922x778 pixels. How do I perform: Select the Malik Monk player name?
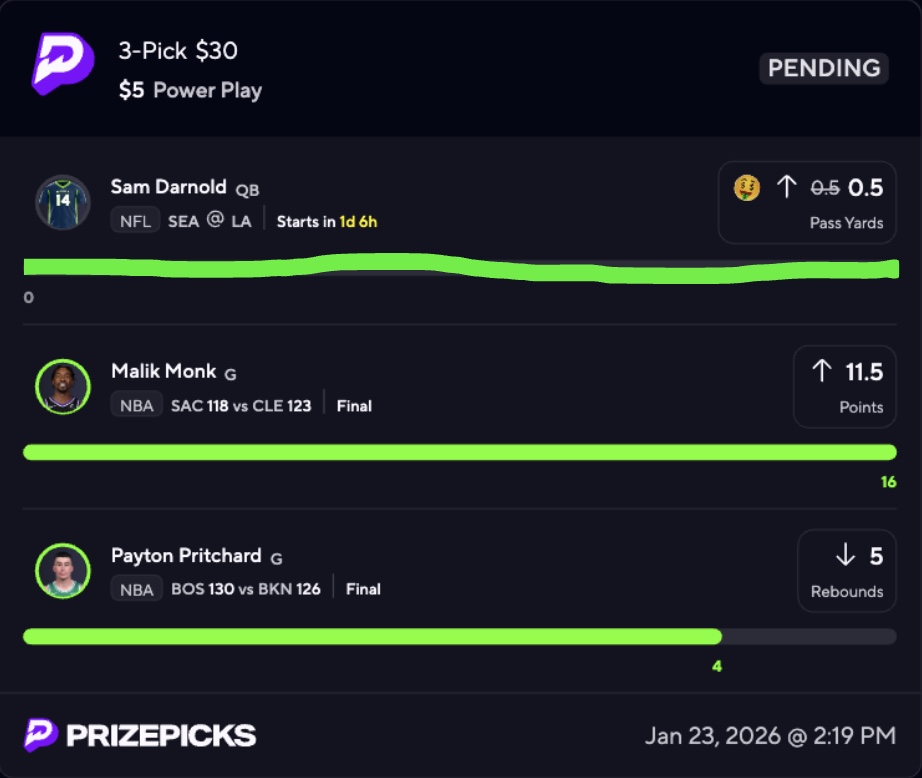[x=163, y=371]
